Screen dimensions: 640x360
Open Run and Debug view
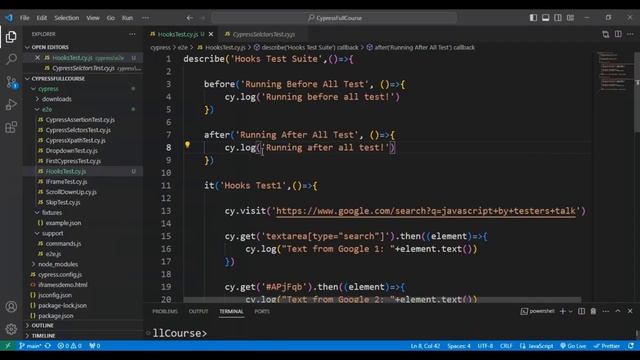click(11, 104)
